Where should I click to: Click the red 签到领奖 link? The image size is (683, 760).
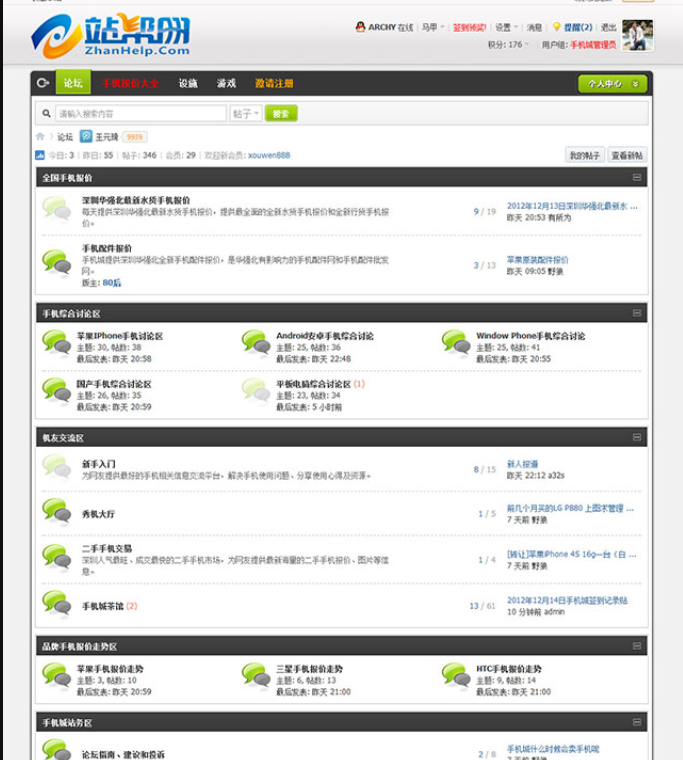point(469,27)
